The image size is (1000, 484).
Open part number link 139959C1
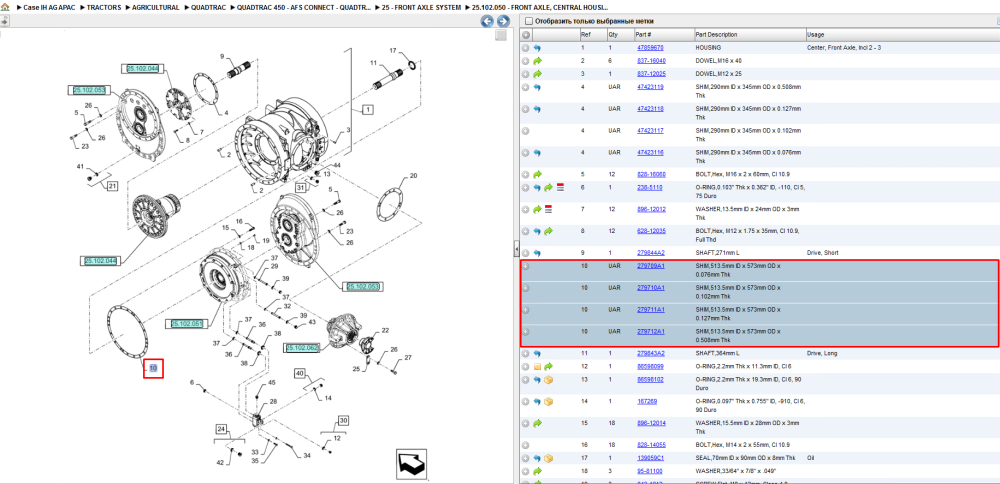(x=650, y=458)
